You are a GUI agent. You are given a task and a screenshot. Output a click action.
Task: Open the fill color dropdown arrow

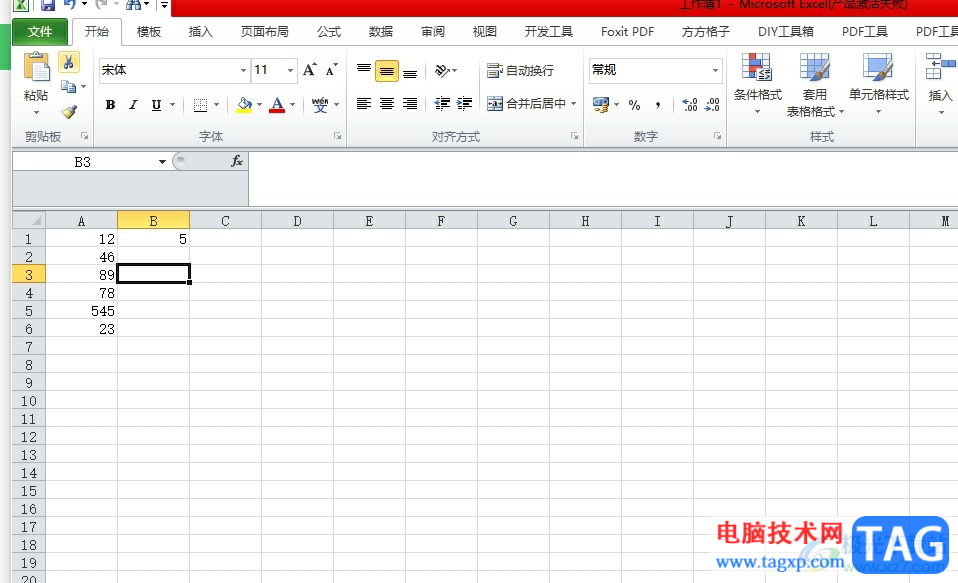[x=260, y=105]
